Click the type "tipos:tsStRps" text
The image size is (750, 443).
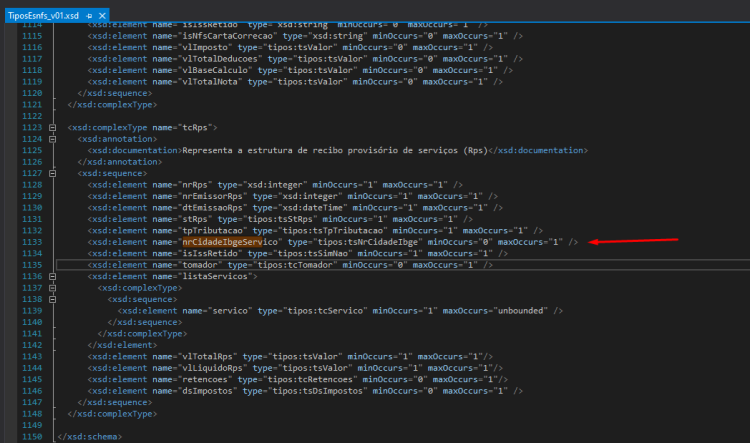point(280,219)
